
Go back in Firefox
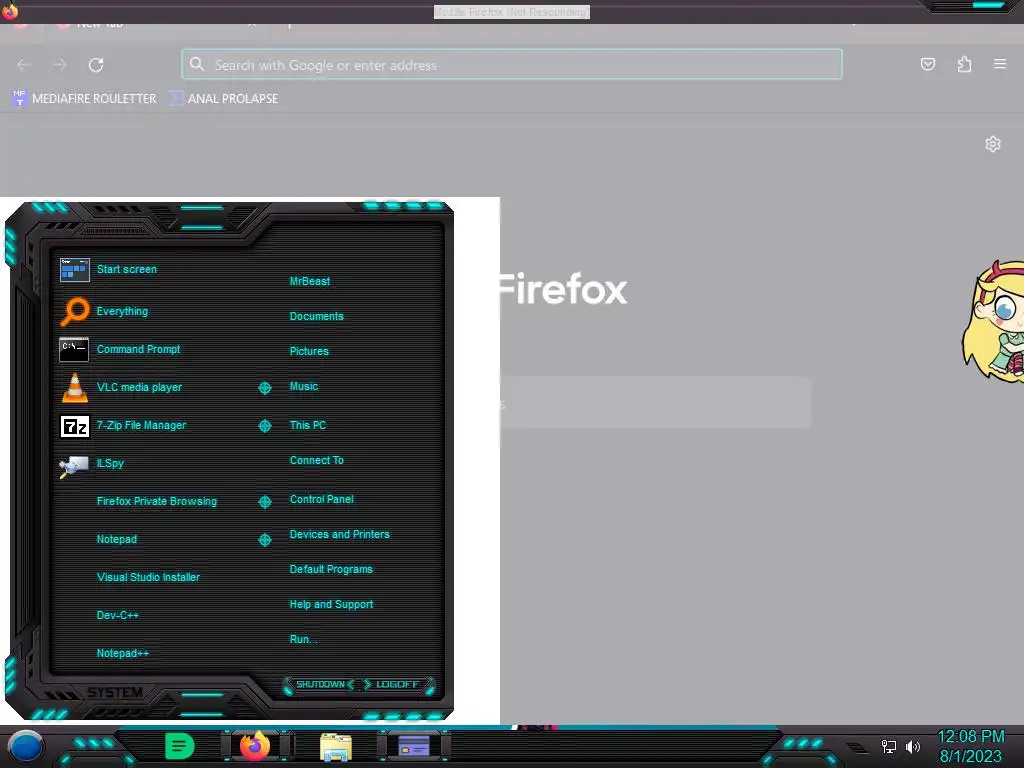24,65
